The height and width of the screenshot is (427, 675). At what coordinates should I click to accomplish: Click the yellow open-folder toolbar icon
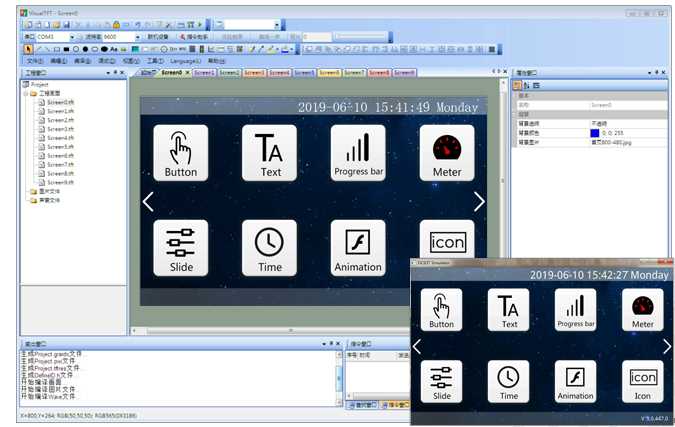click(x=56, y=25)
